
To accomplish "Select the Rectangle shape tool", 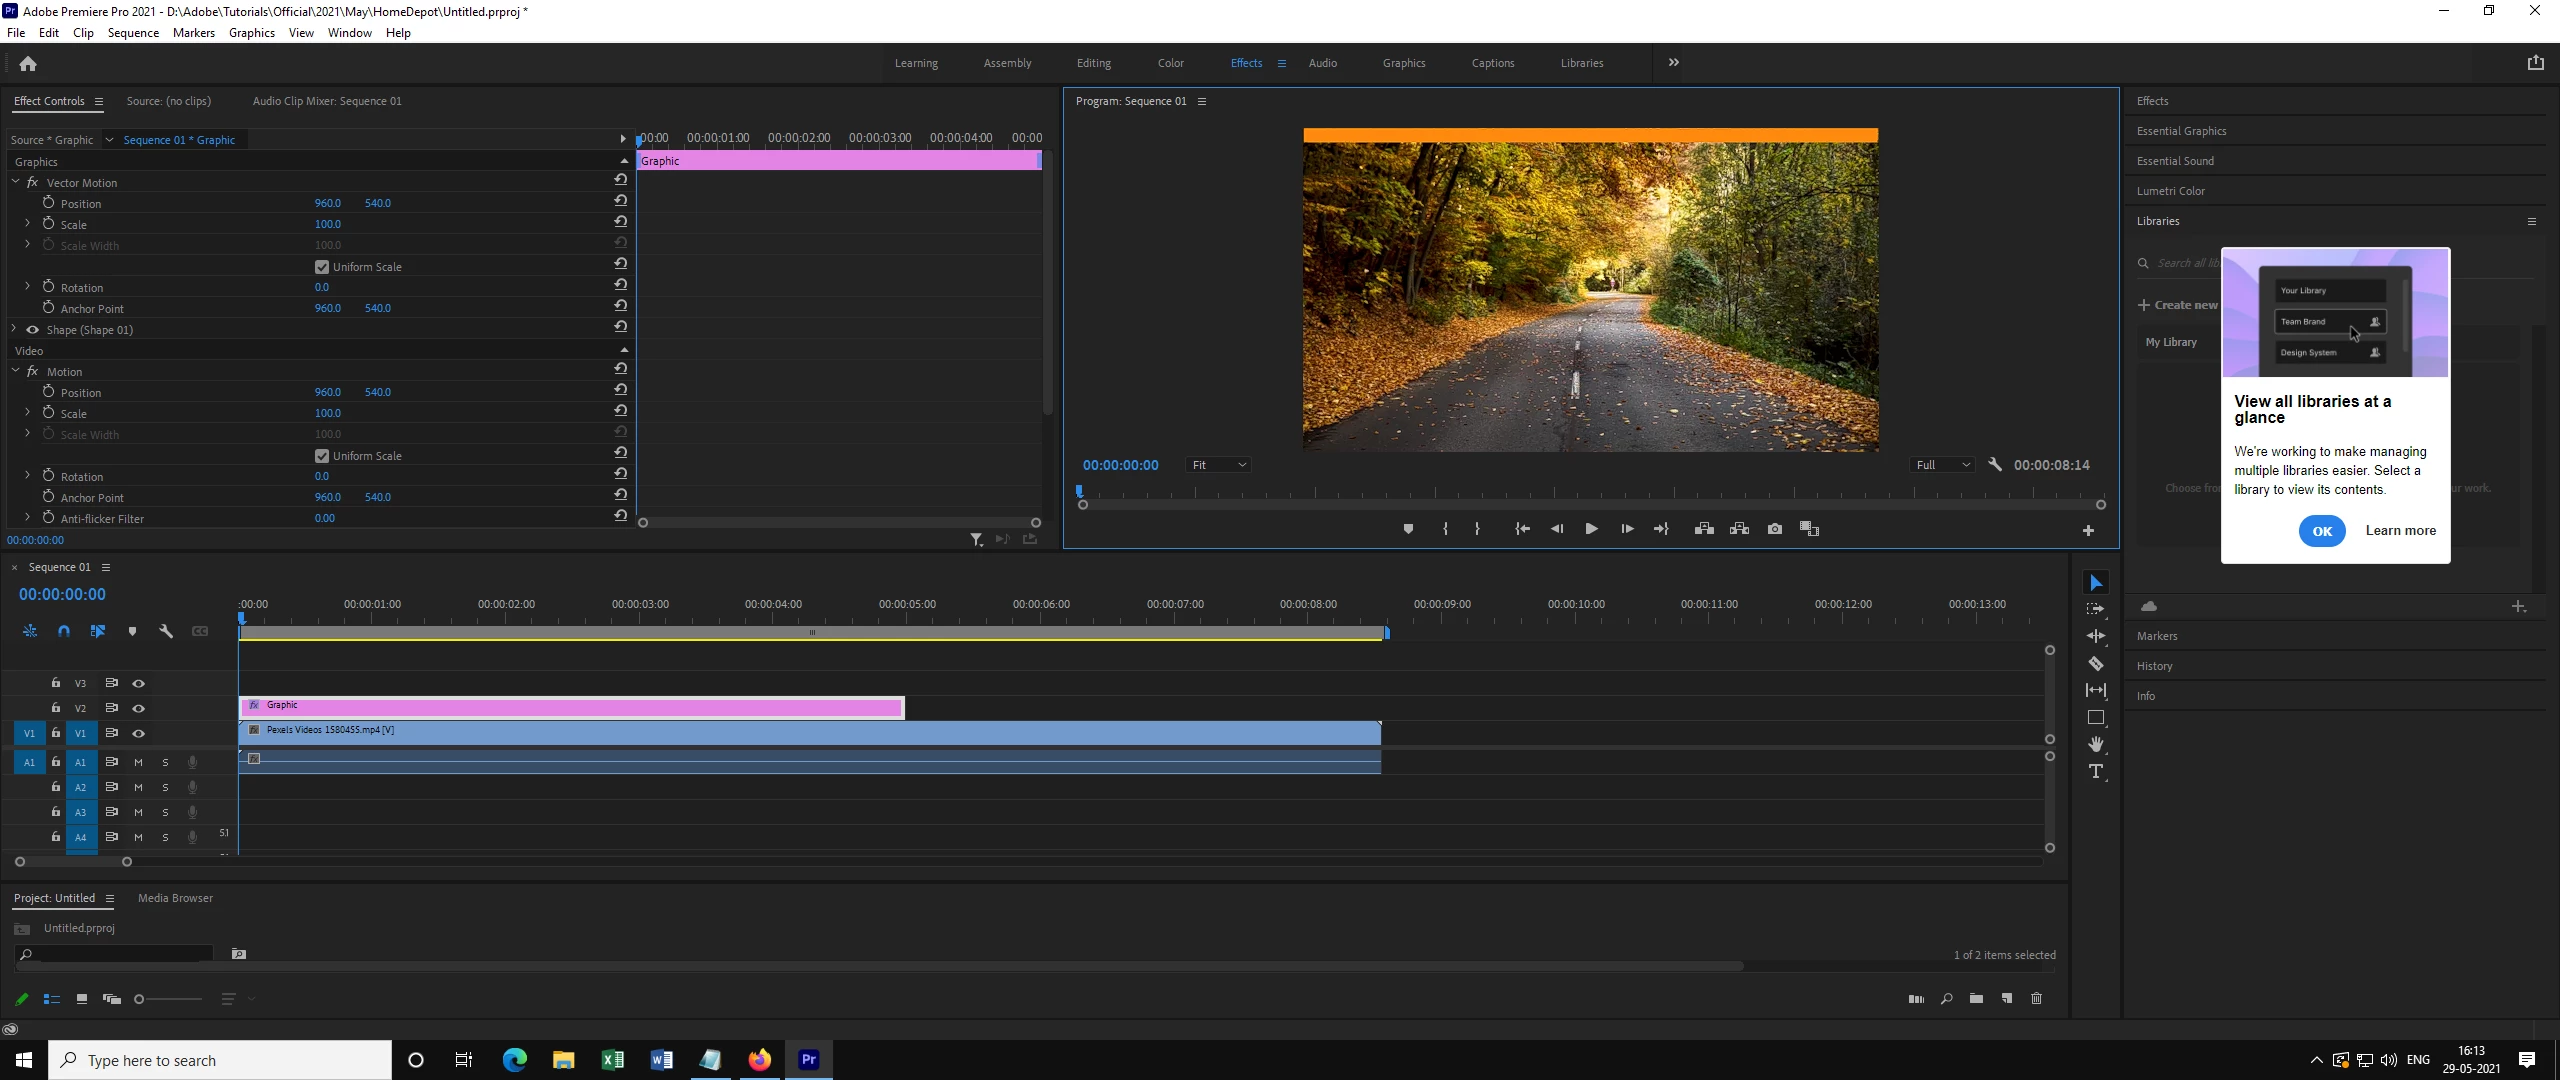I will click(2096, 717).
